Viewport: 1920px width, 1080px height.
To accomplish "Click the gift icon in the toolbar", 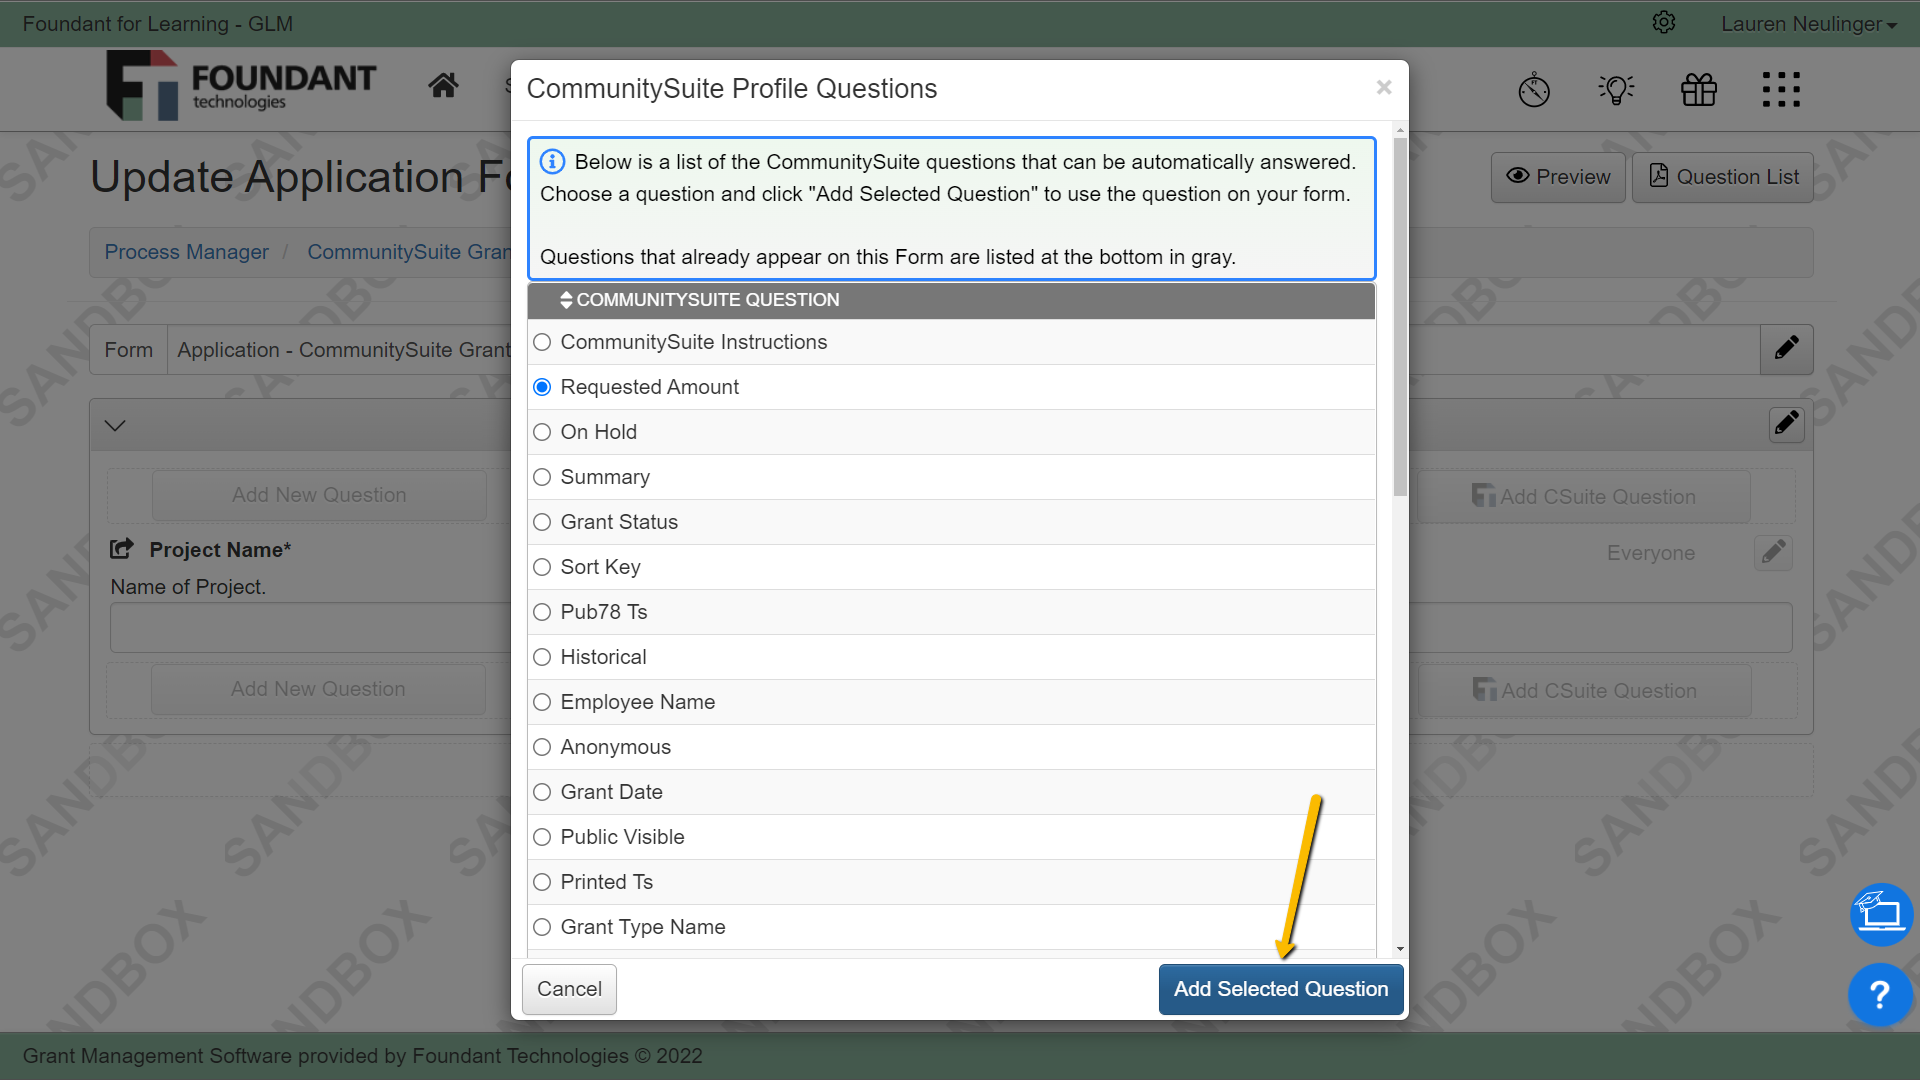I will click(x=1698, y=89).
